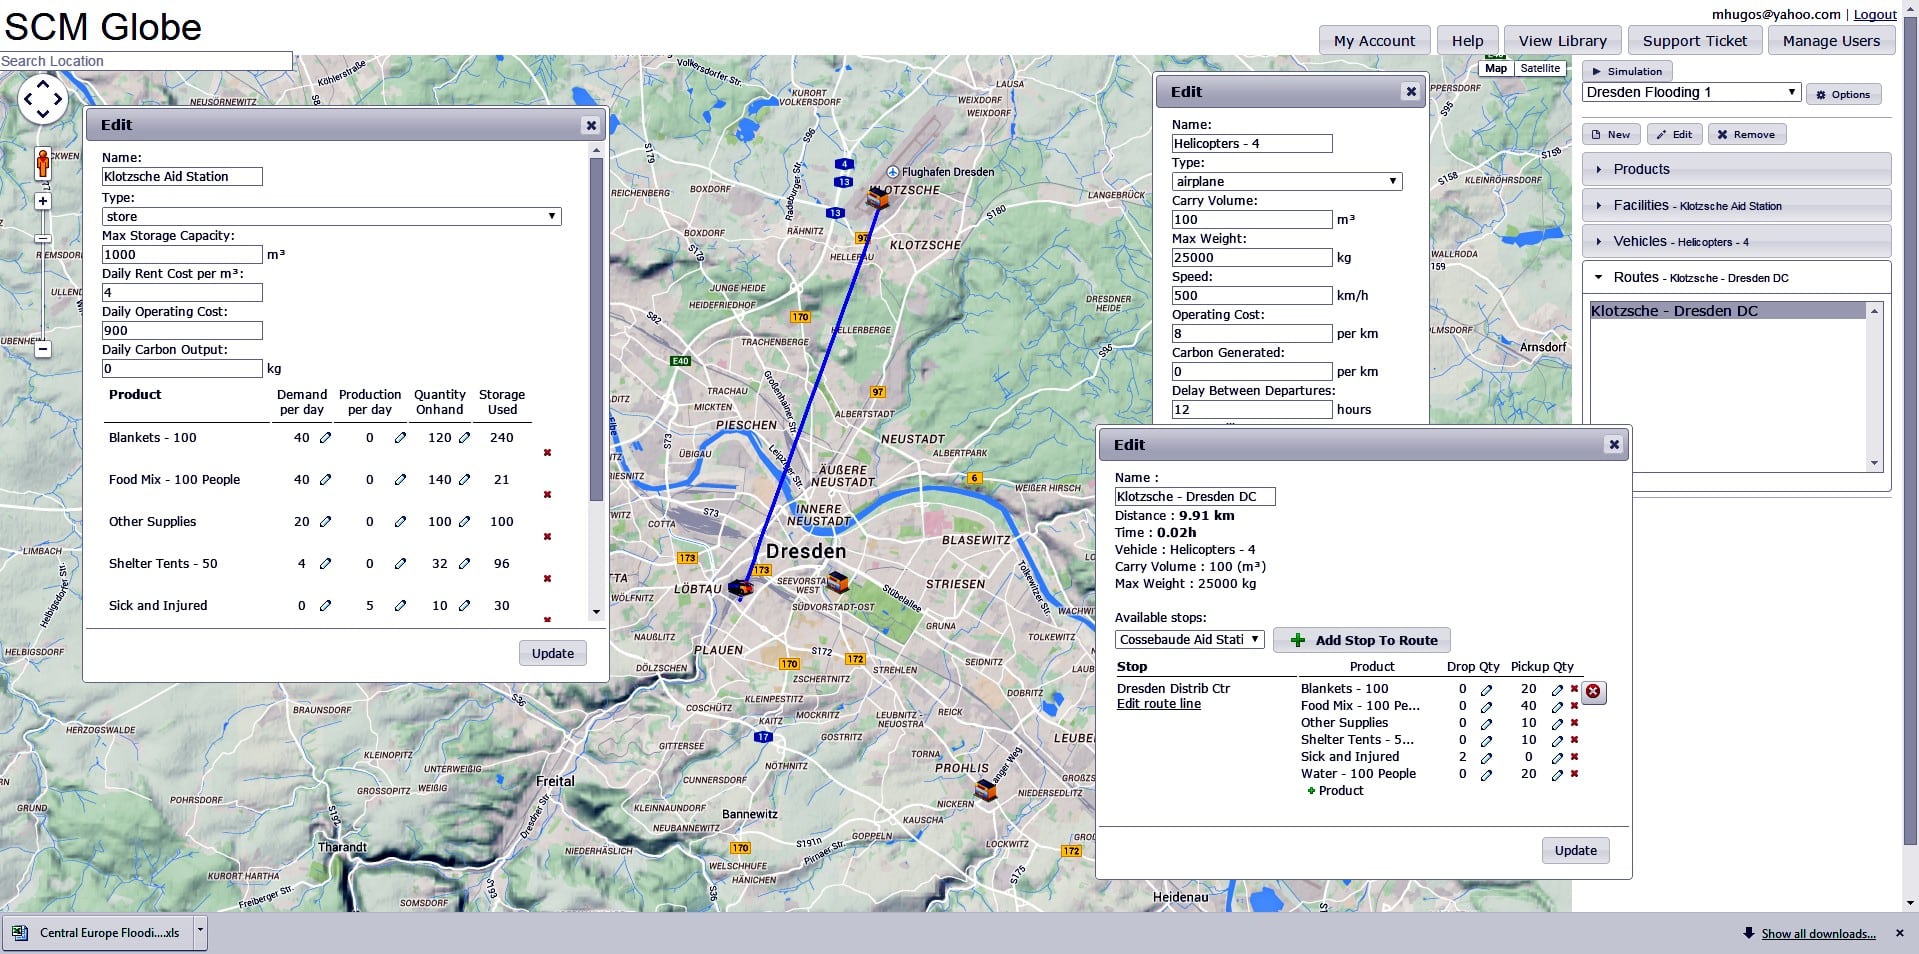Expand Products panel section

(x=1736, y=170)
